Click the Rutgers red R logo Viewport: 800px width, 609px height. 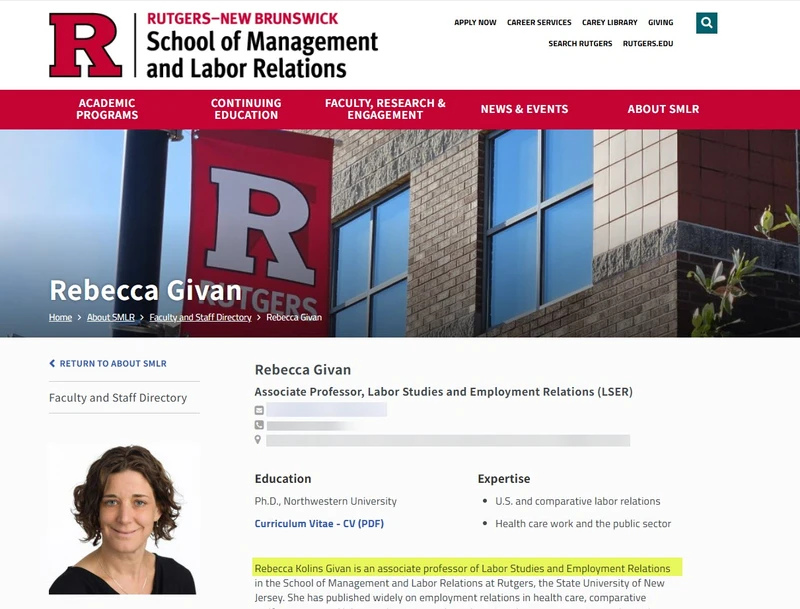[85, 45]
